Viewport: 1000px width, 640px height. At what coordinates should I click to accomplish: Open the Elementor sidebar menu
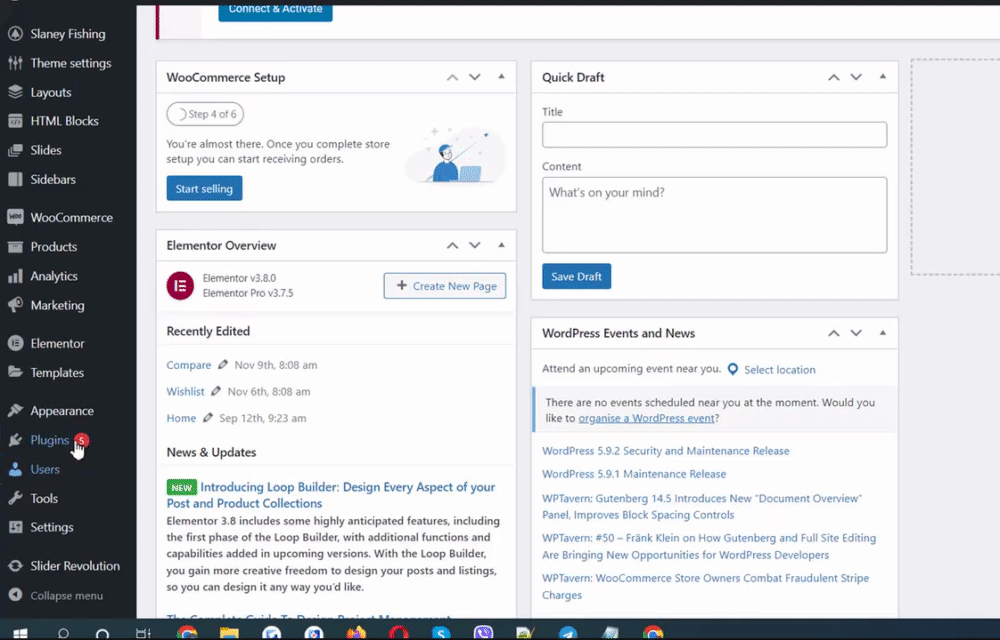[x=57, y=344]
